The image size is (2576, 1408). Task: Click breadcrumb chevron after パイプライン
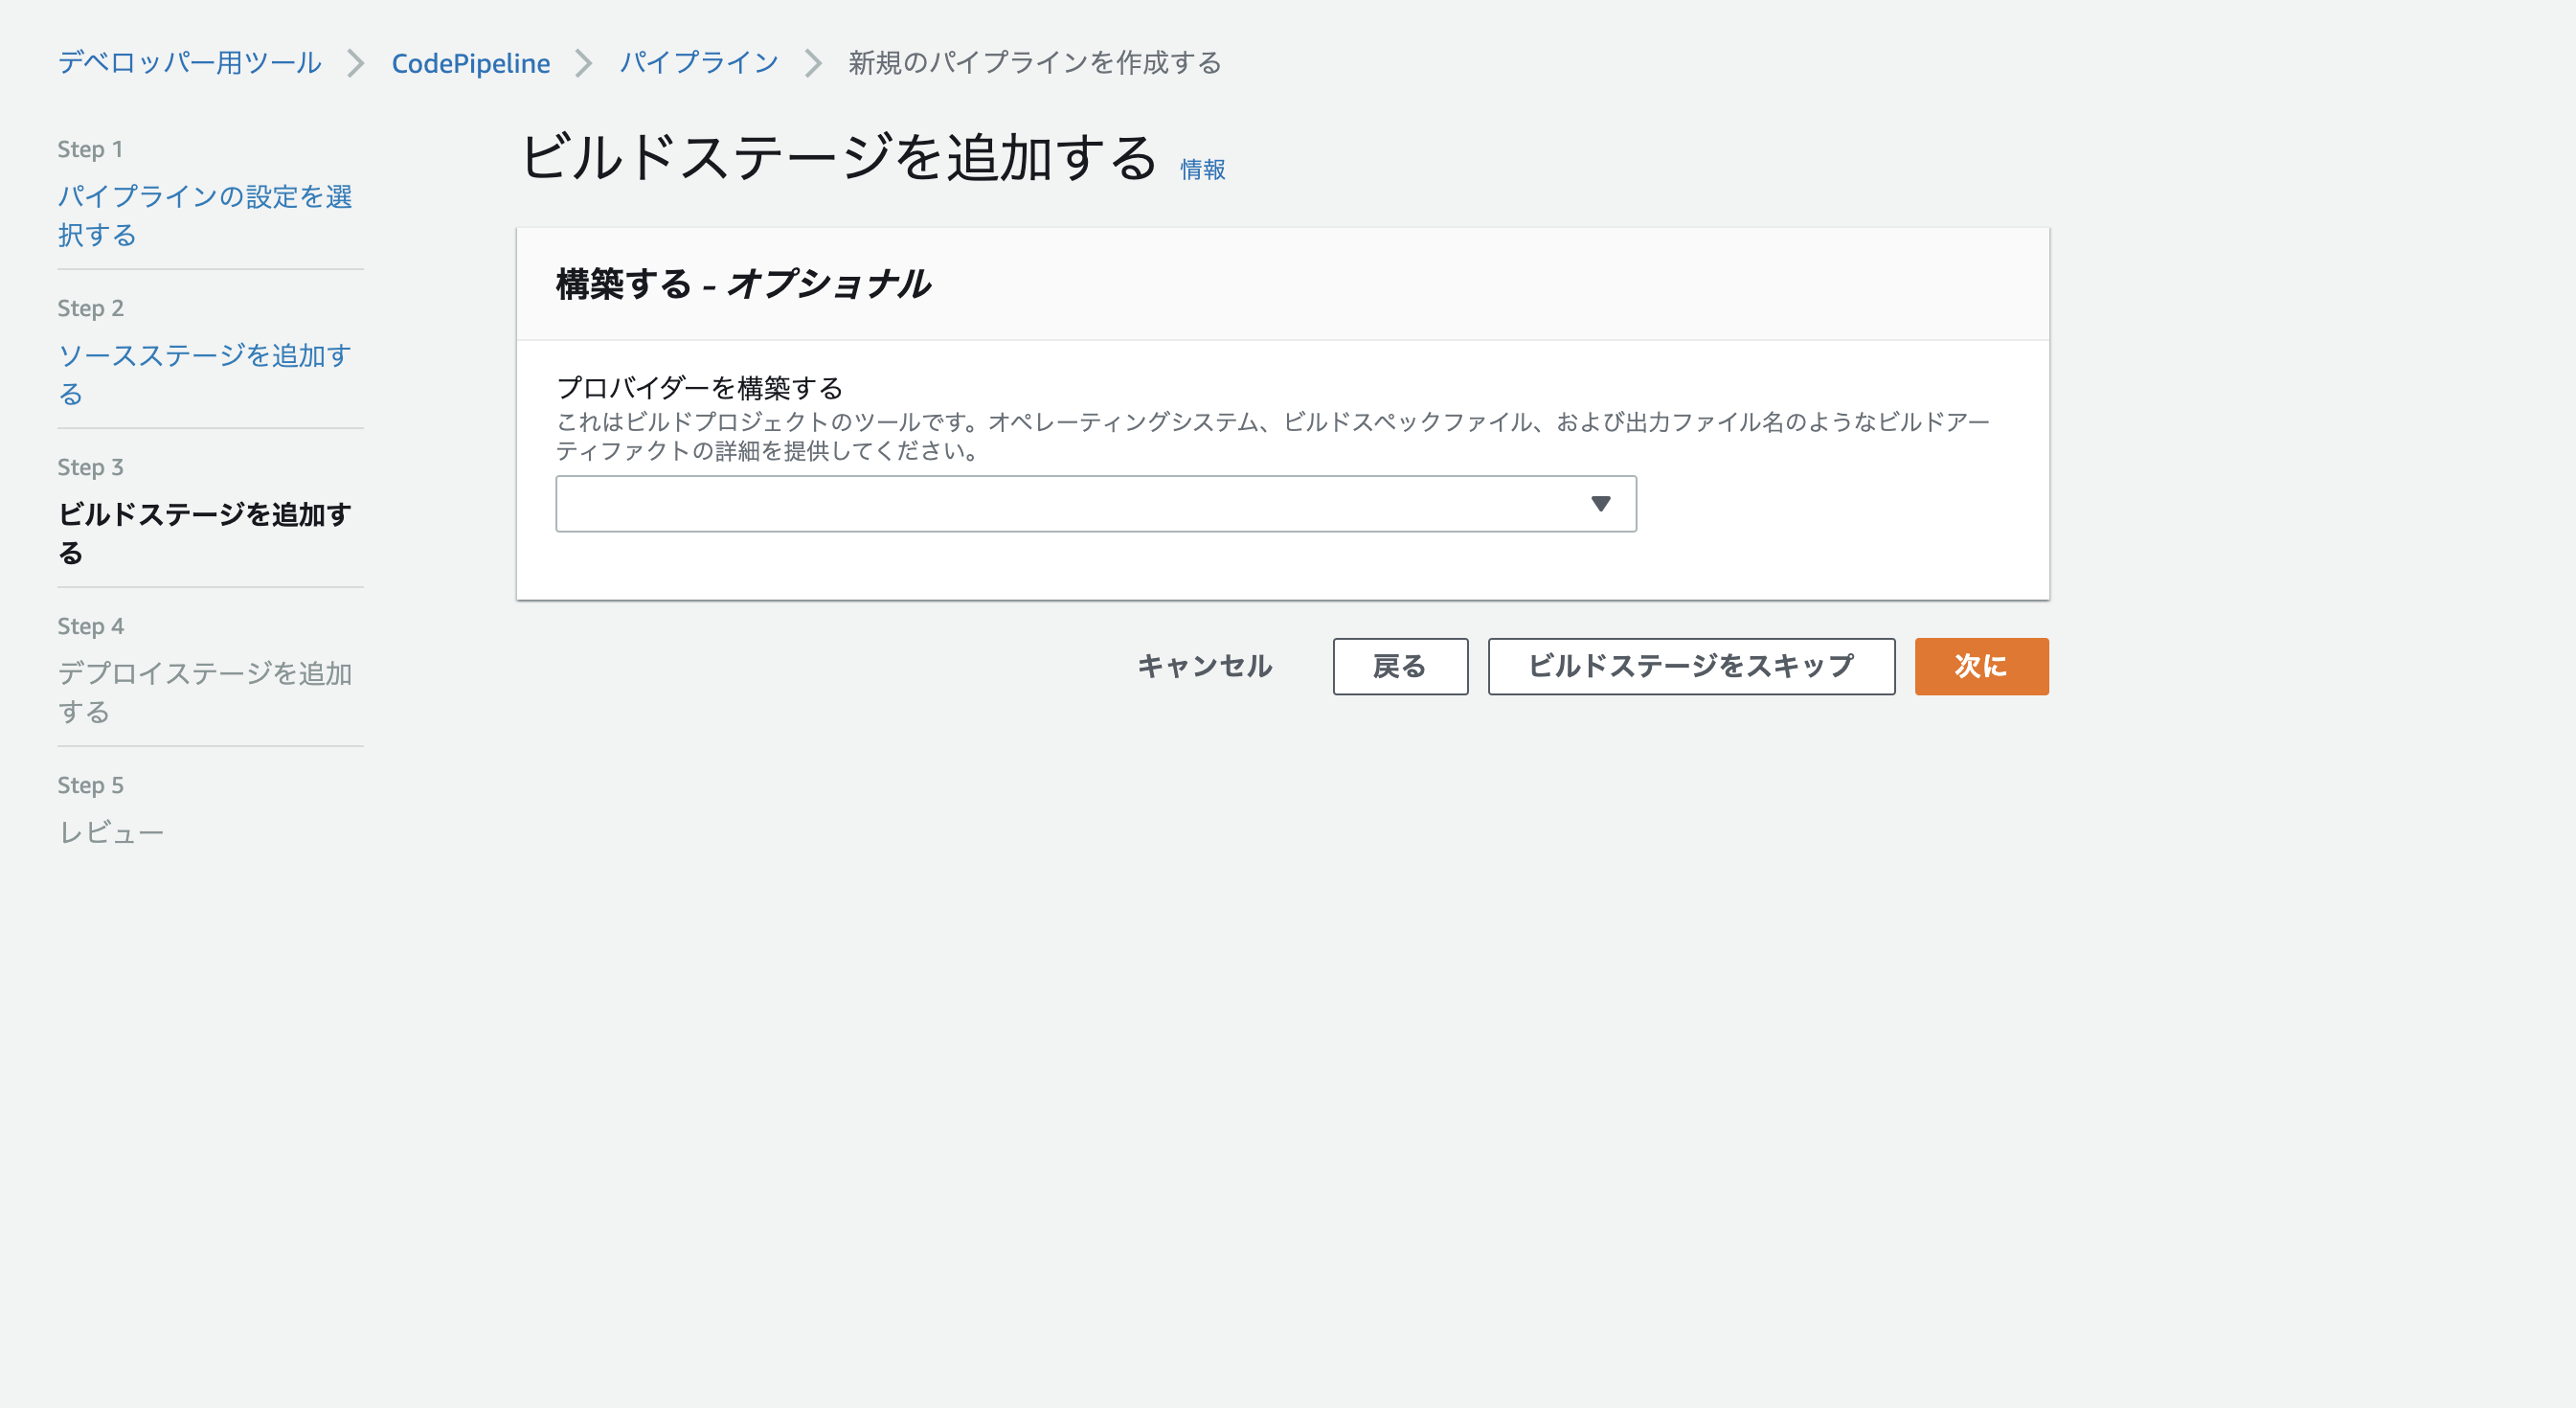point(813,64)
